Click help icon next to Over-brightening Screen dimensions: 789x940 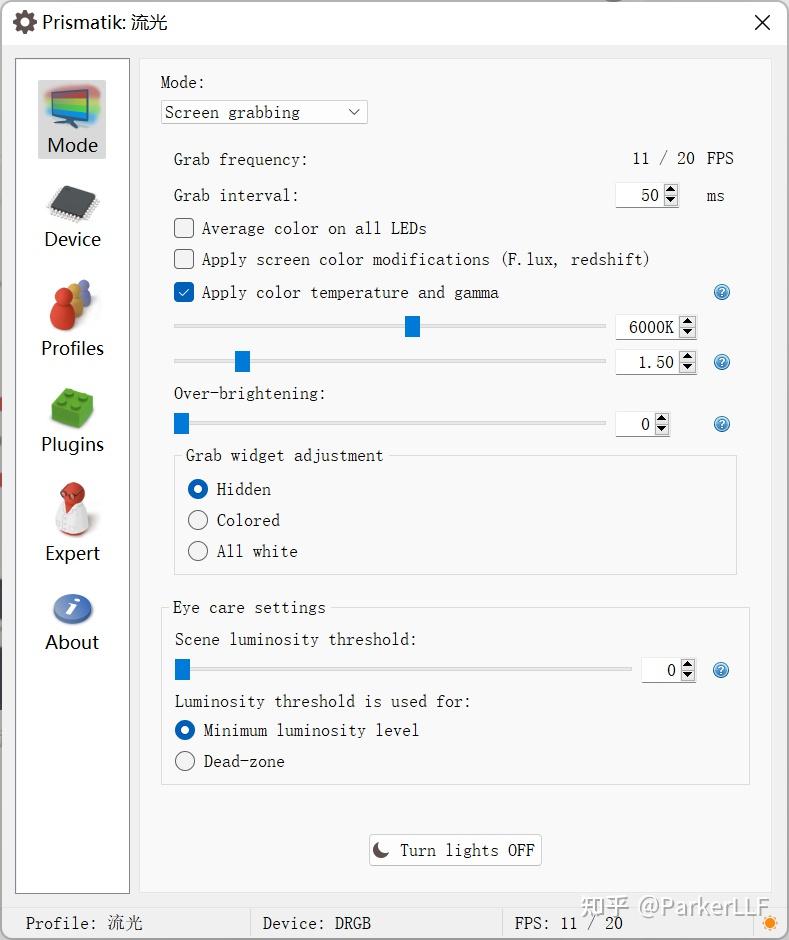coord(722,424)
